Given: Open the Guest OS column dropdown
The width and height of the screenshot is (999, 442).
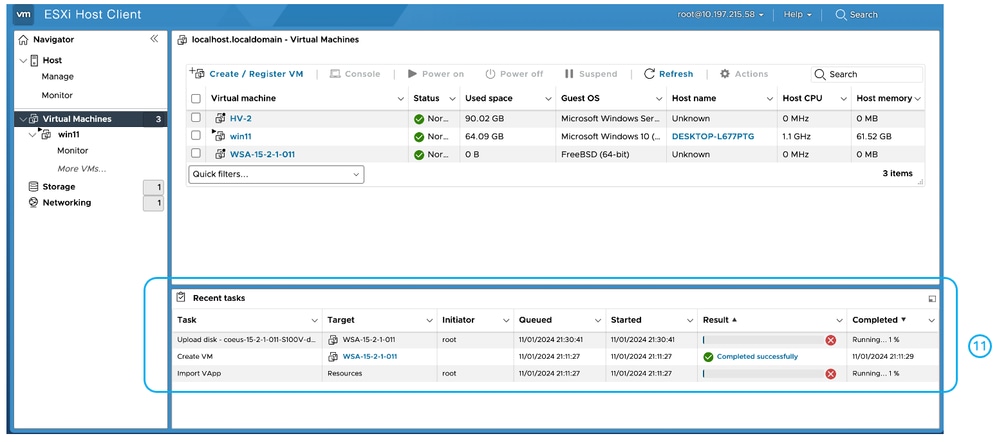Looking at the screenshot, I should 659,99.
